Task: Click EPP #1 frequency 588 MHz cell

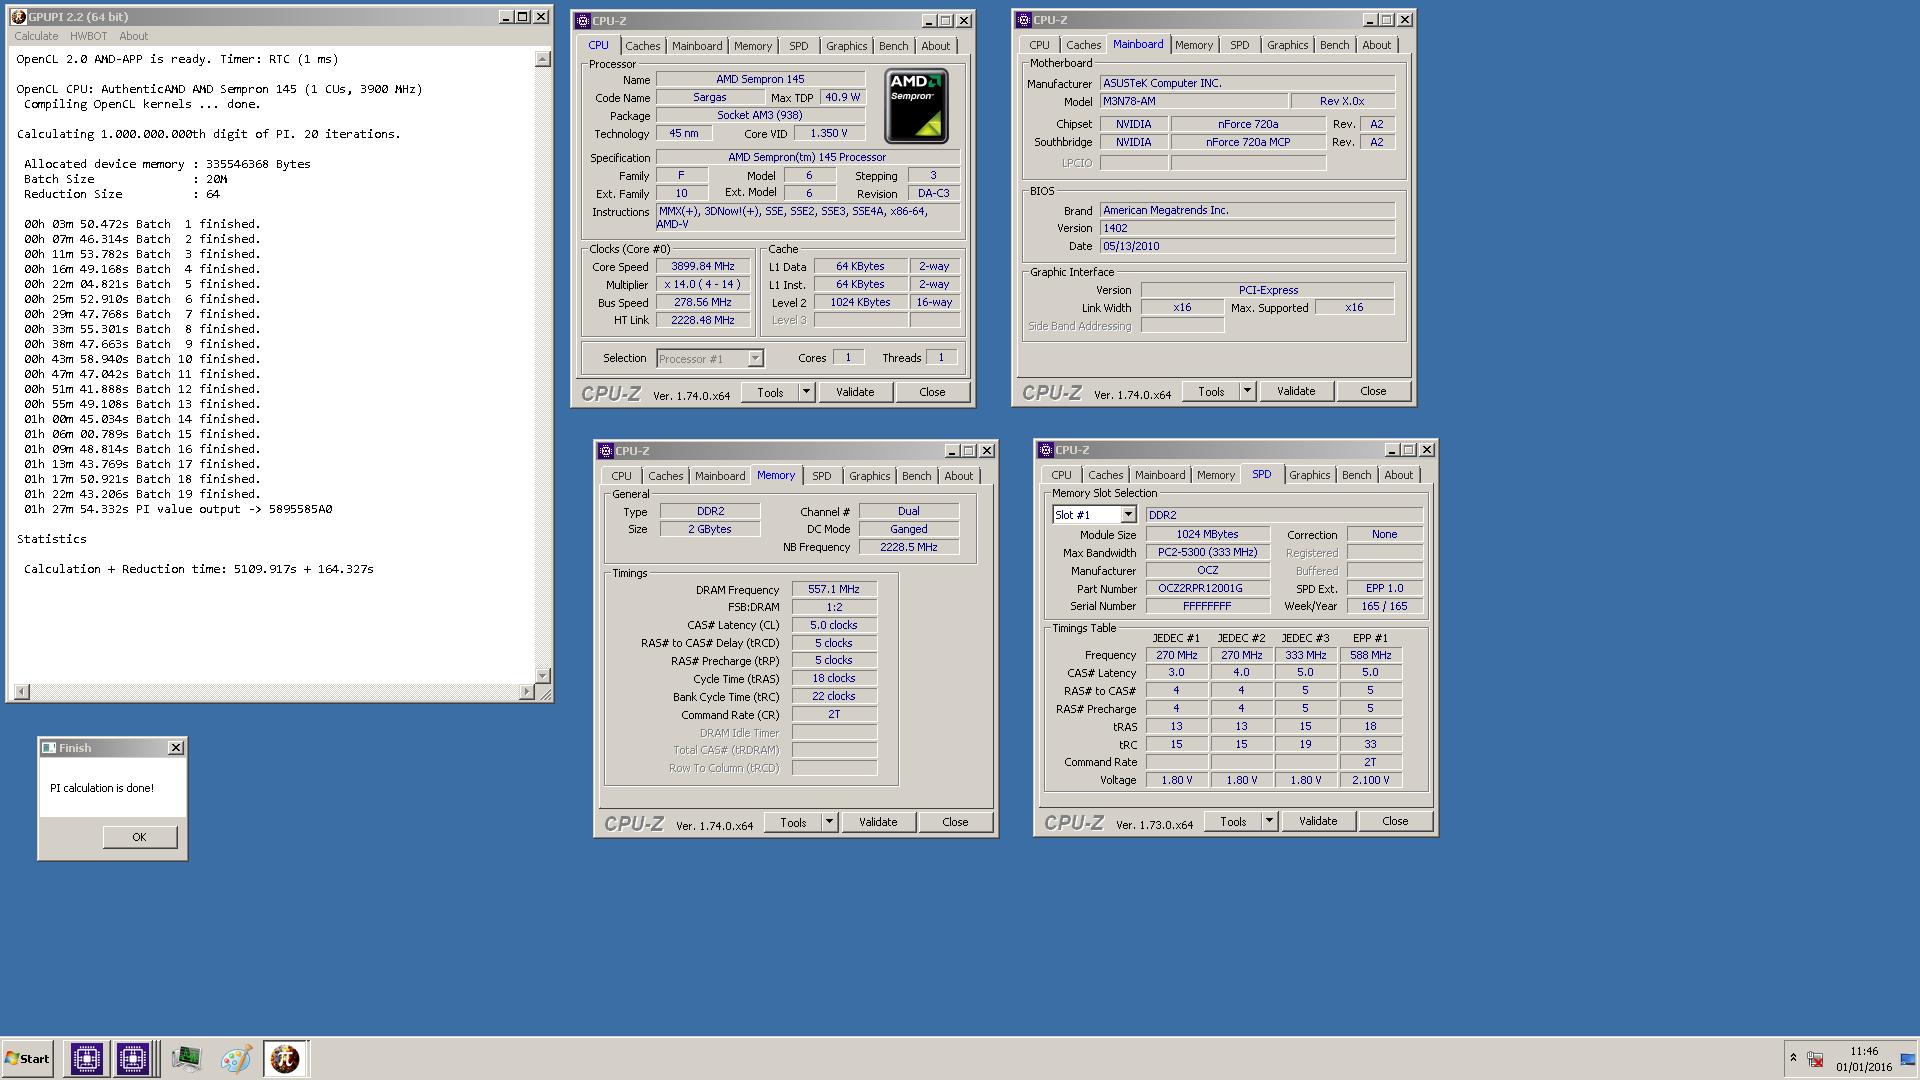Action: [1370, 655]
